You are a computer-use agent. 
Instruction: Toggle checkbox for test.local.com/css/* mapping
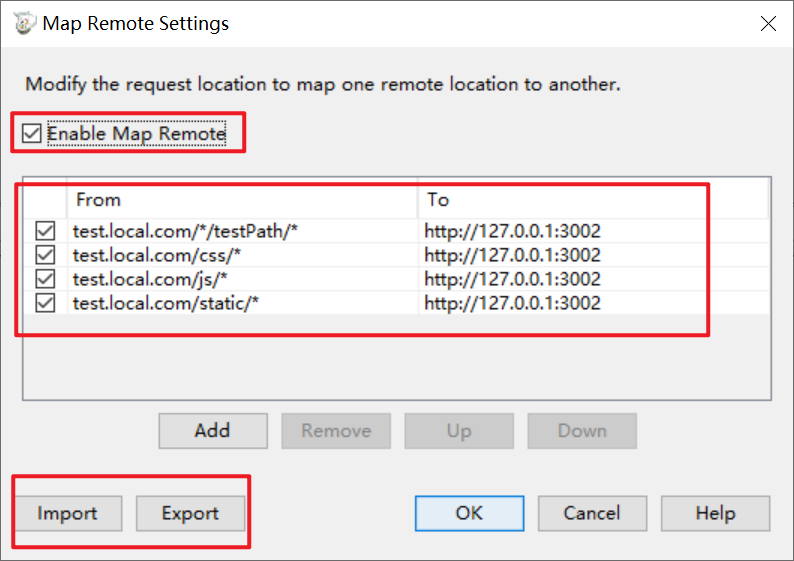(45, 255)
